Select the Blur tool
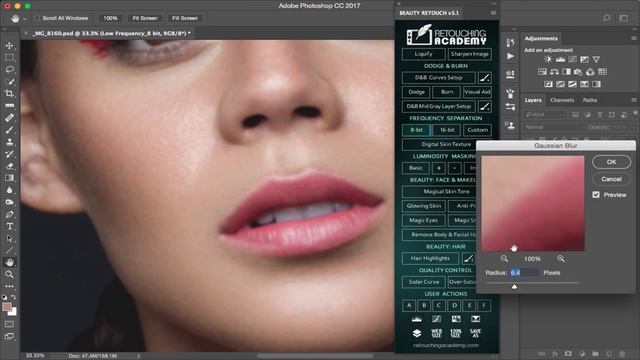 coord(9,190)
